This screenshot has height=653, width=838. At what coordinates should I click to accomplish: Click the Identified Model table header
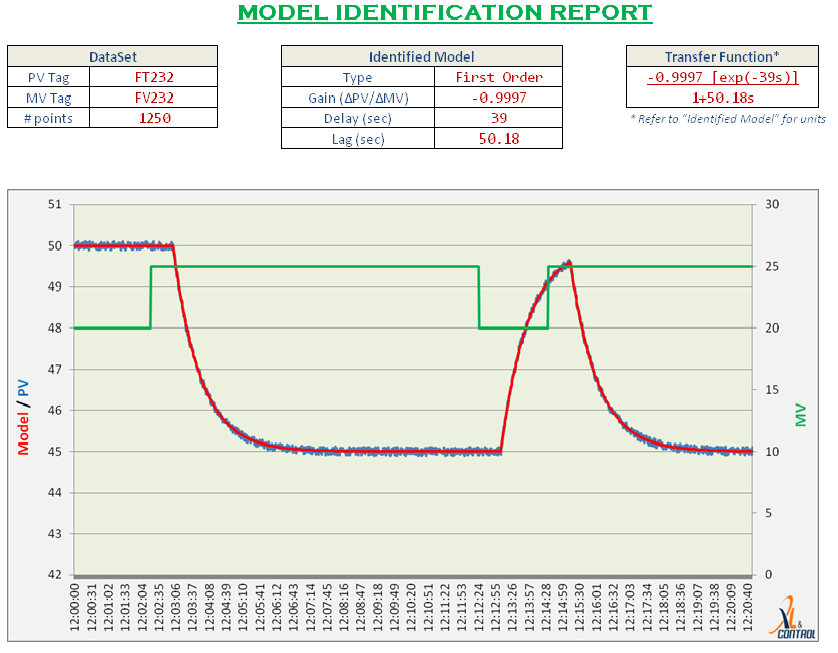(422, 56)
